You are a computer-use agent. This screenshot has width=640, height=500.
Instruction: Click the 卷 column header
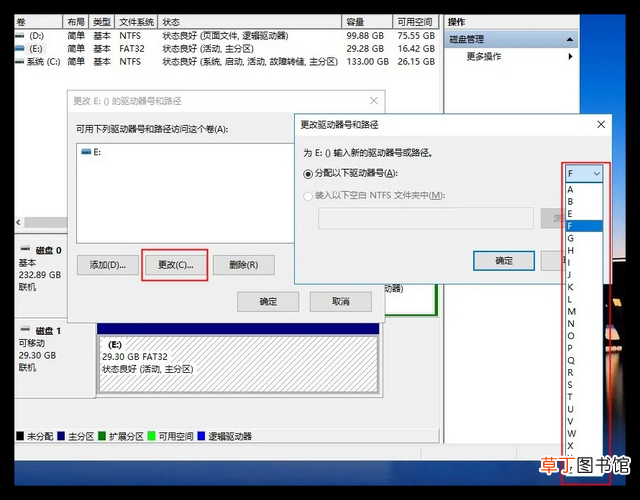click(x=38, y=22)
